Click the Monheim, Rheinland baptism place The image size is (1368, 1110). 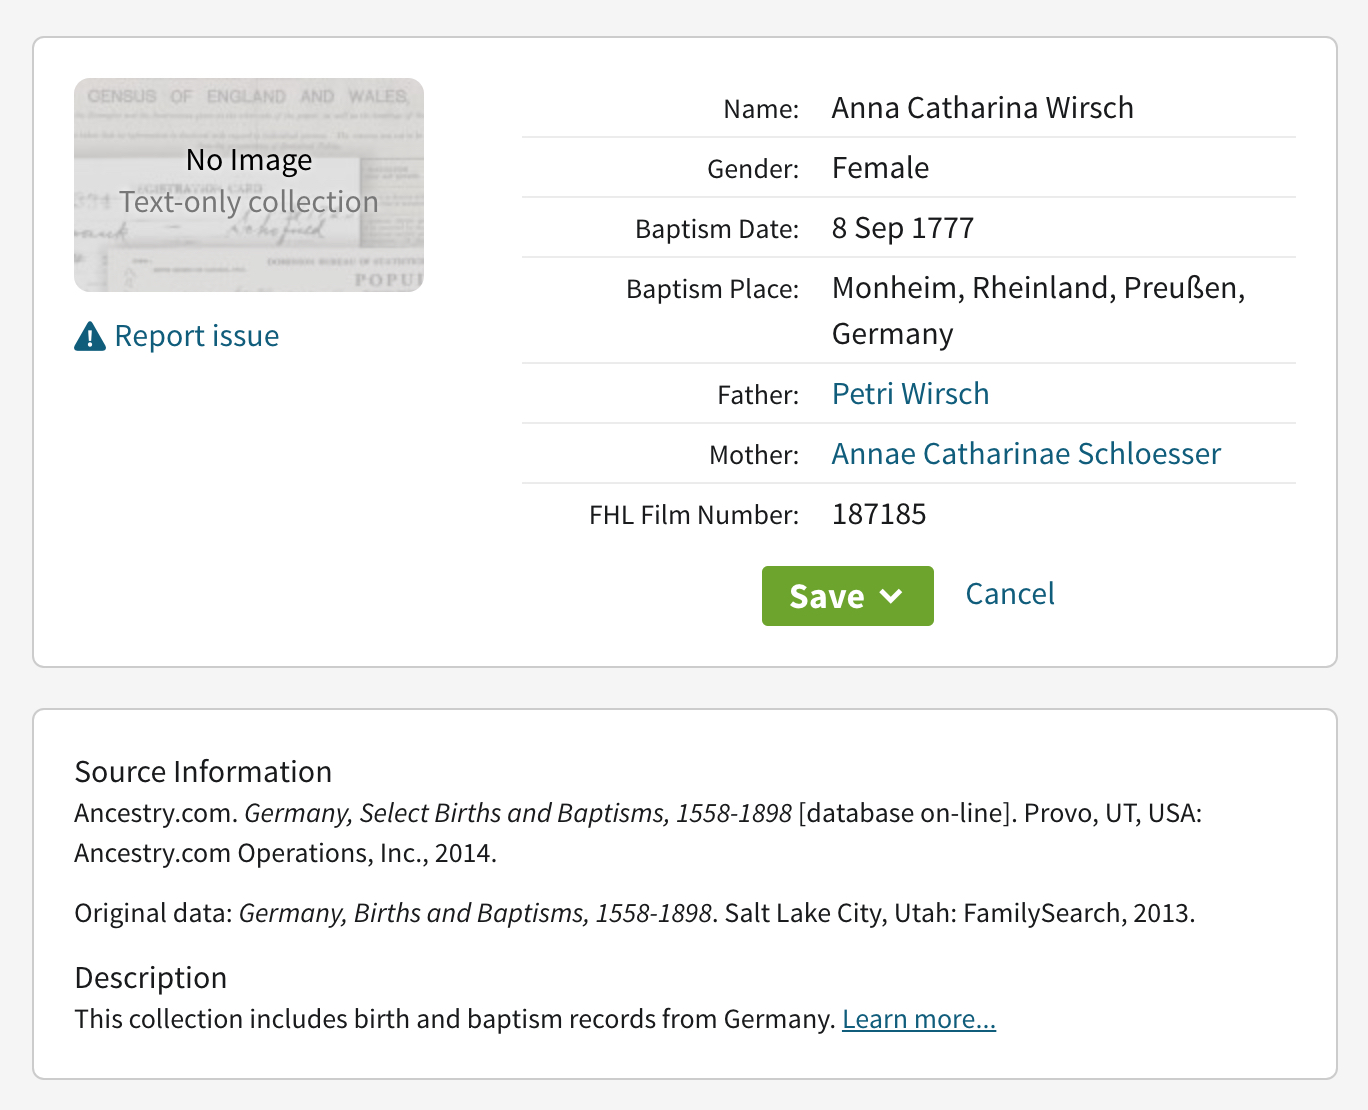(x=1037, y=289)
